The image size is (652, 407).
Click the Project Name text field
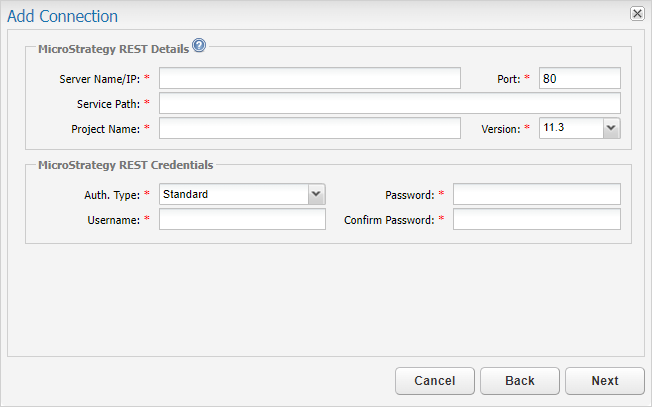[x=310, y=128]
